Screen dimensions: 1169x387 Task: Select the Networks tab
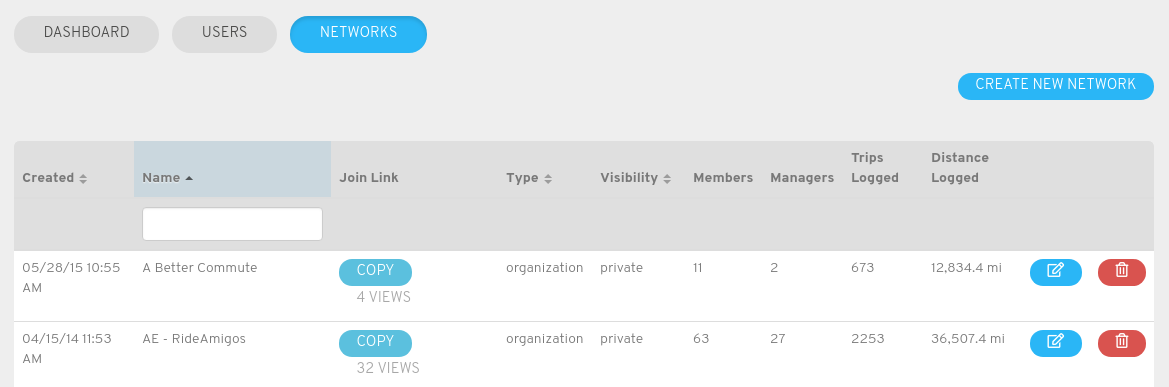(359, 34)
